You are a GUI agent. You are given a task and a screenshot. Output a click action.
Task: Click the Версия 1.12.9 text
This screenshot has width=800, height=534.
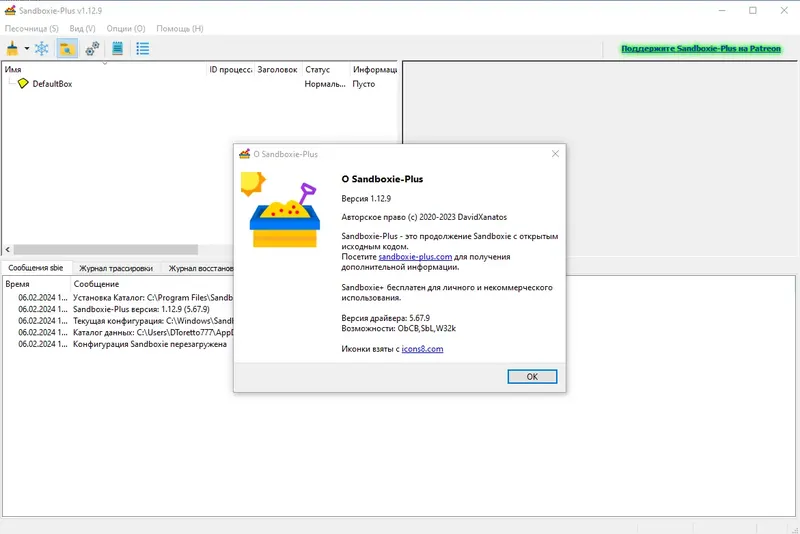366,198
